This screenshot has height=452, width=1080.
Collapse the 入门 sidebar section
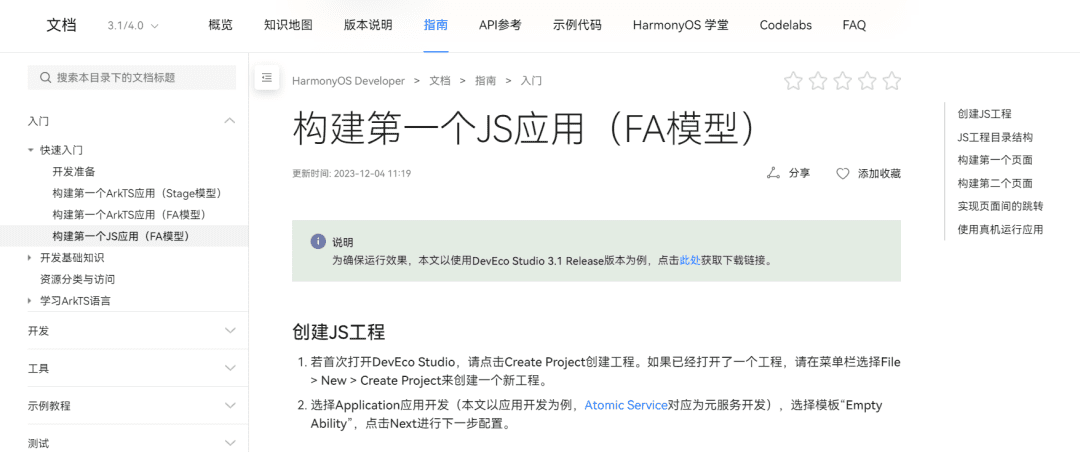point(230,121)
